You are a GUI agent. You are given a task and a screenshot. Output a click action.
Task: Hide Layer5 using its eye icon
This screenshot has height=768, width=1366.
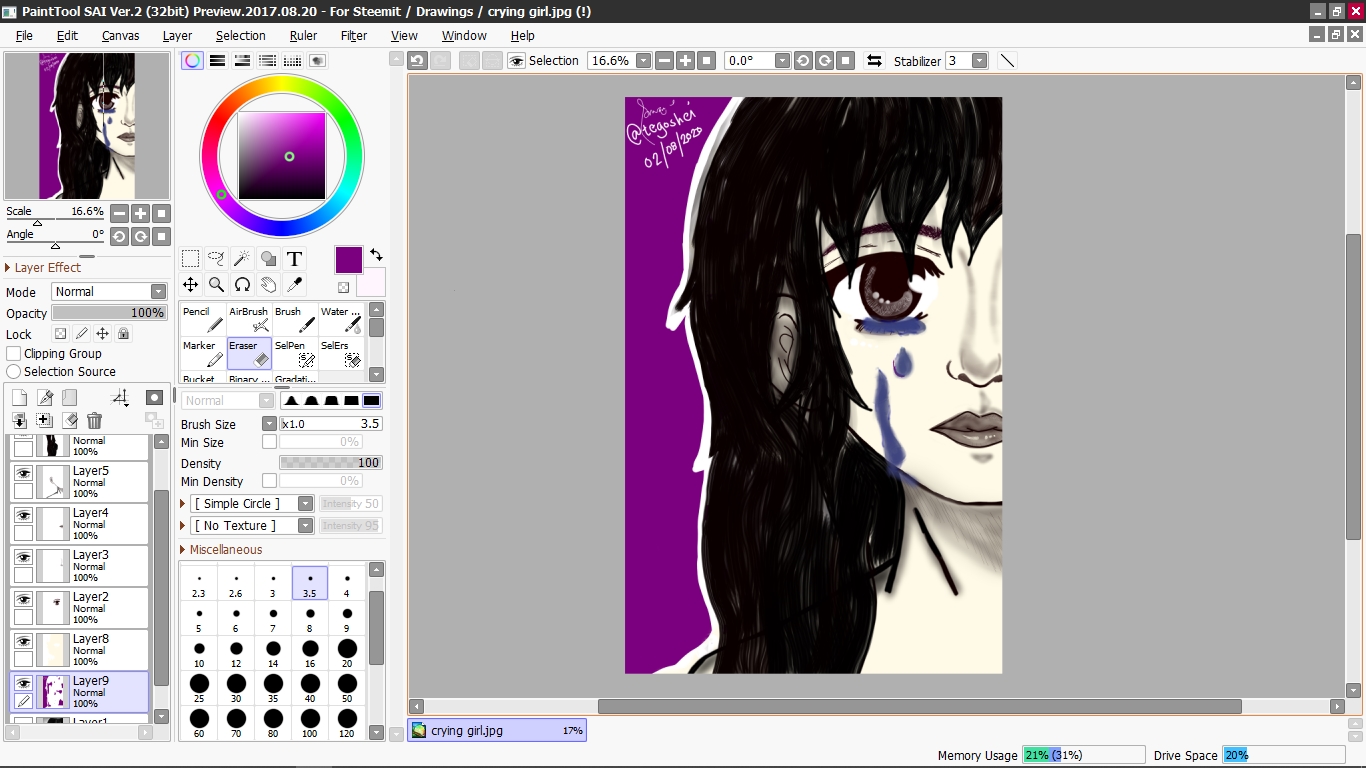point(23,473)
